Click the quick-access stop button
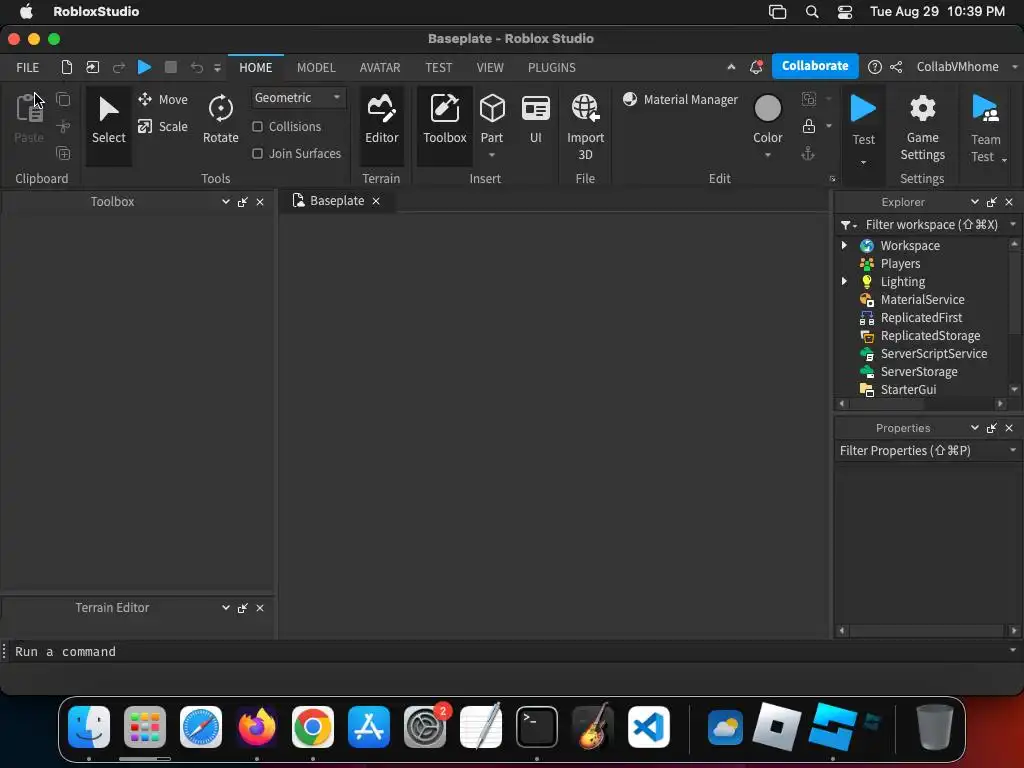This screenshot has height=768, width=1024. 170,67
